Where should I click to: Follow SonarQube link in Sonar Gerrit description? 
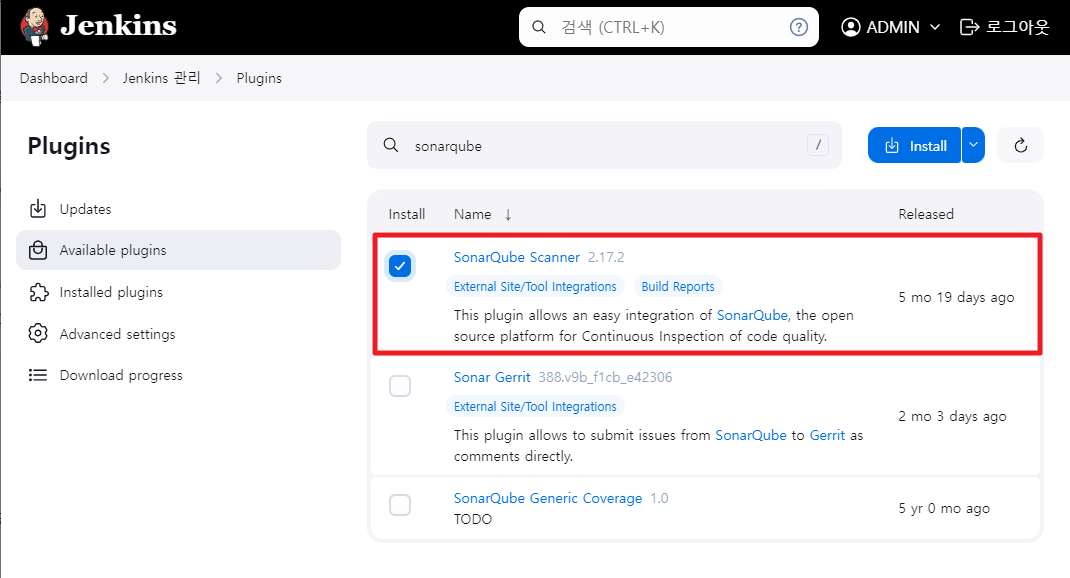coord(751,435)
